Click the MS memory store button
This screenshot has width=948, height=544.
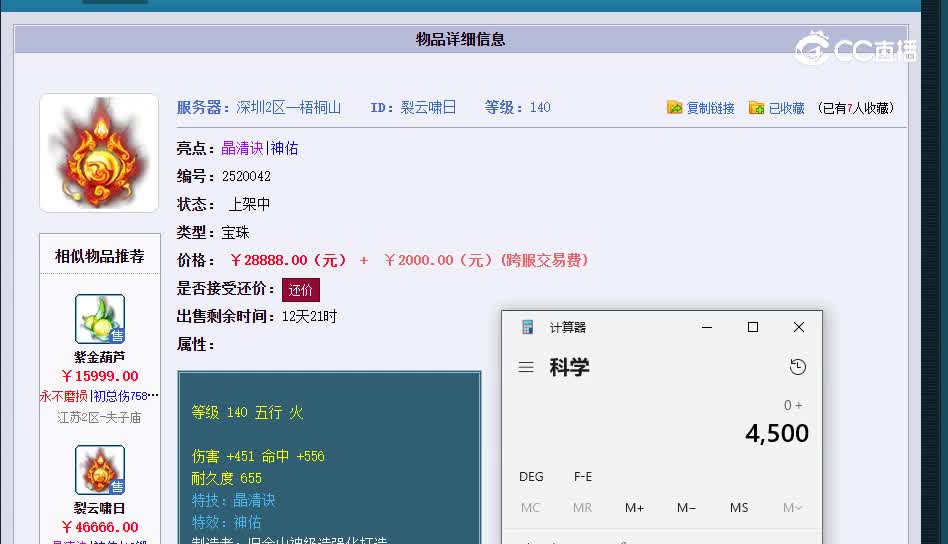739,508
